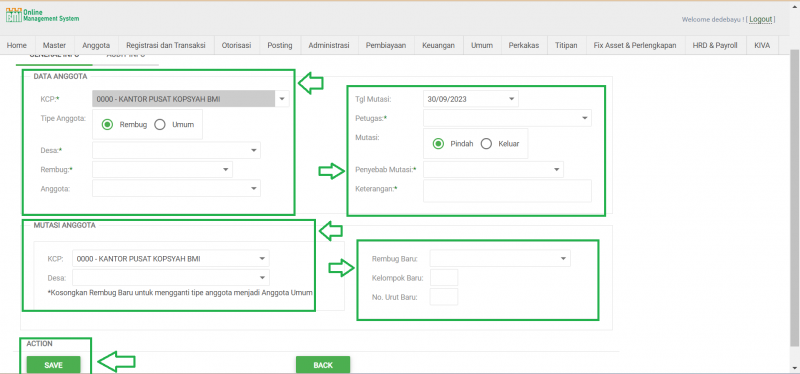The image size is (800, 374).
Task: Open the Posting menu
Action: (x=280, y=45)
